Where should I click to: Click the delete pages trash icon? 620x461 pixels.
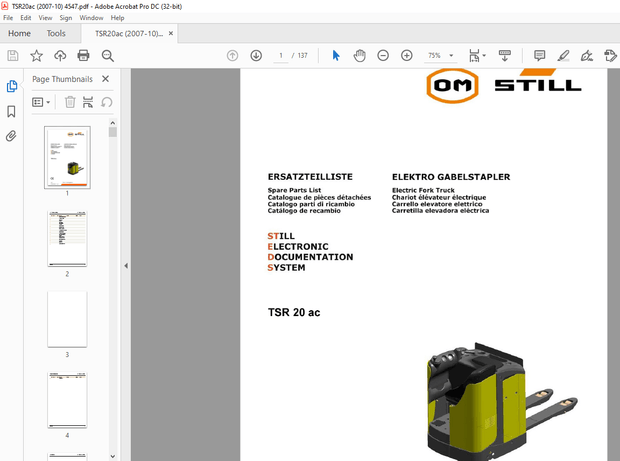(70, 102)
